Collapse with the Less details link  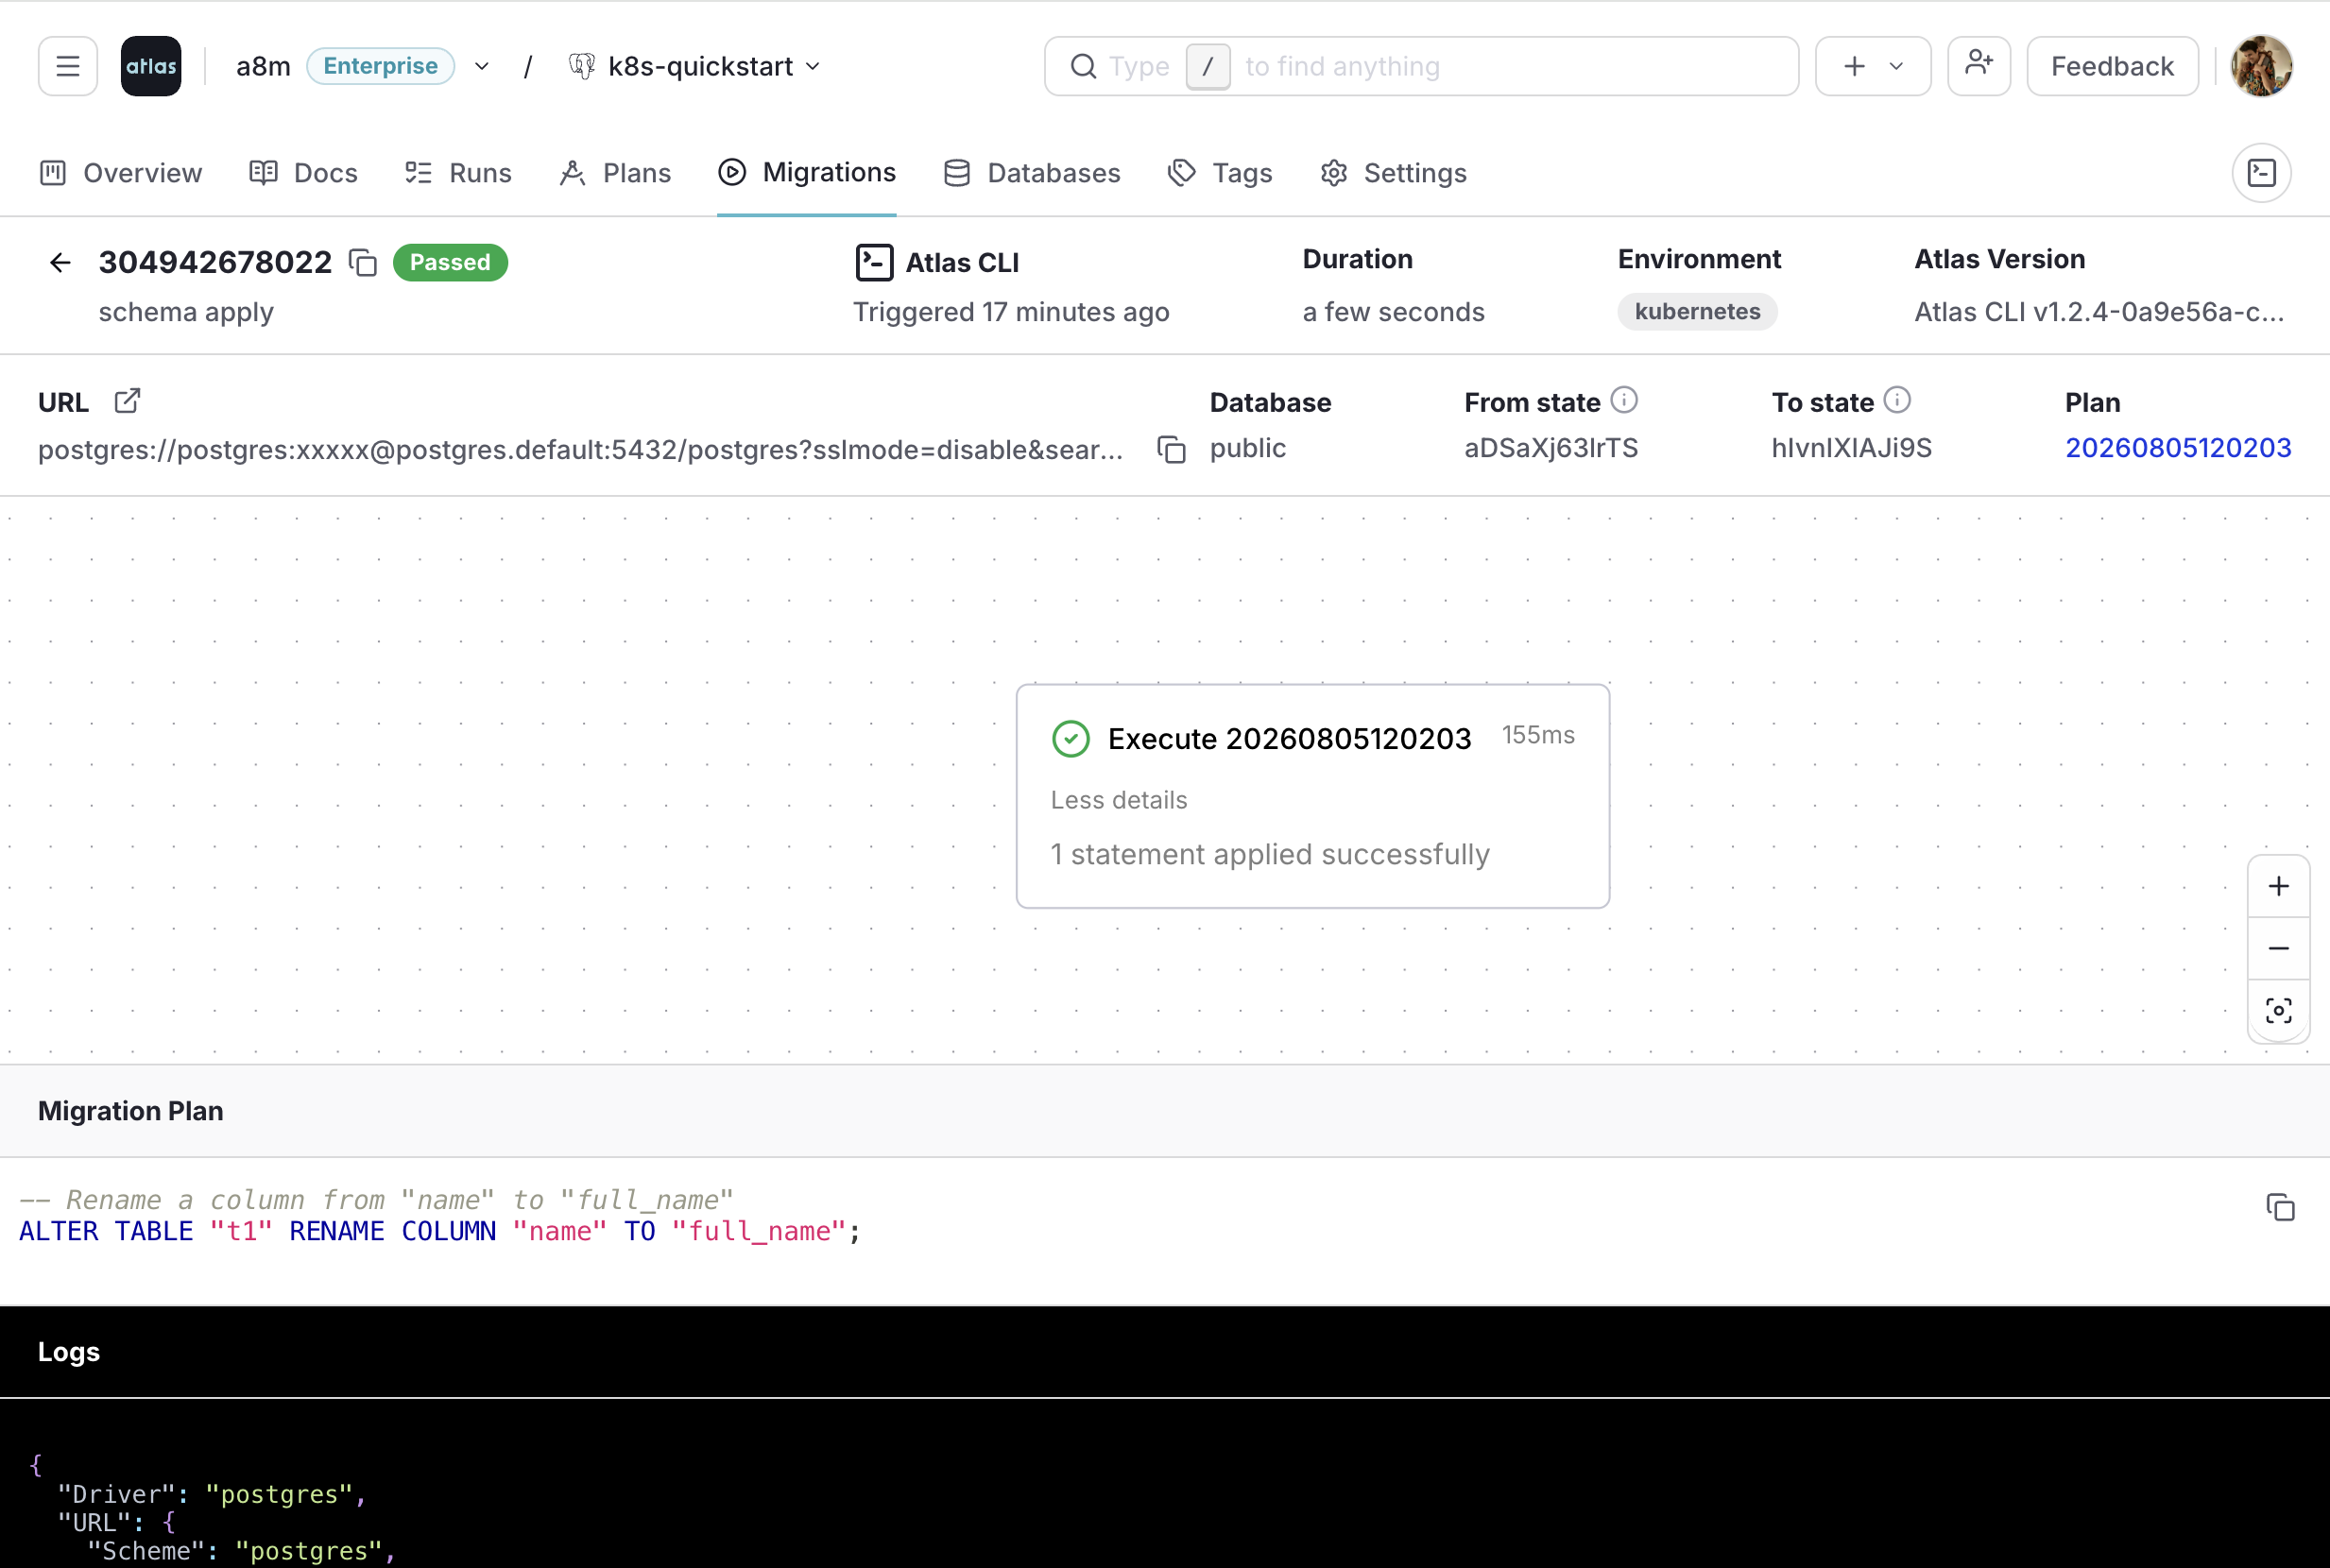1118,800
